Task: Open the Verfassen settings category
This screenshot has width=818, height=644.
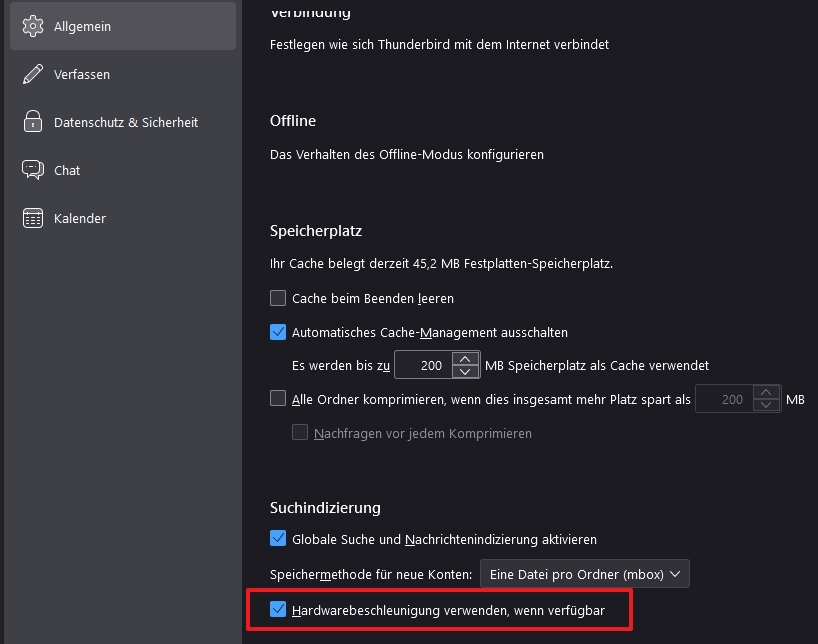Action: (82, 74)
